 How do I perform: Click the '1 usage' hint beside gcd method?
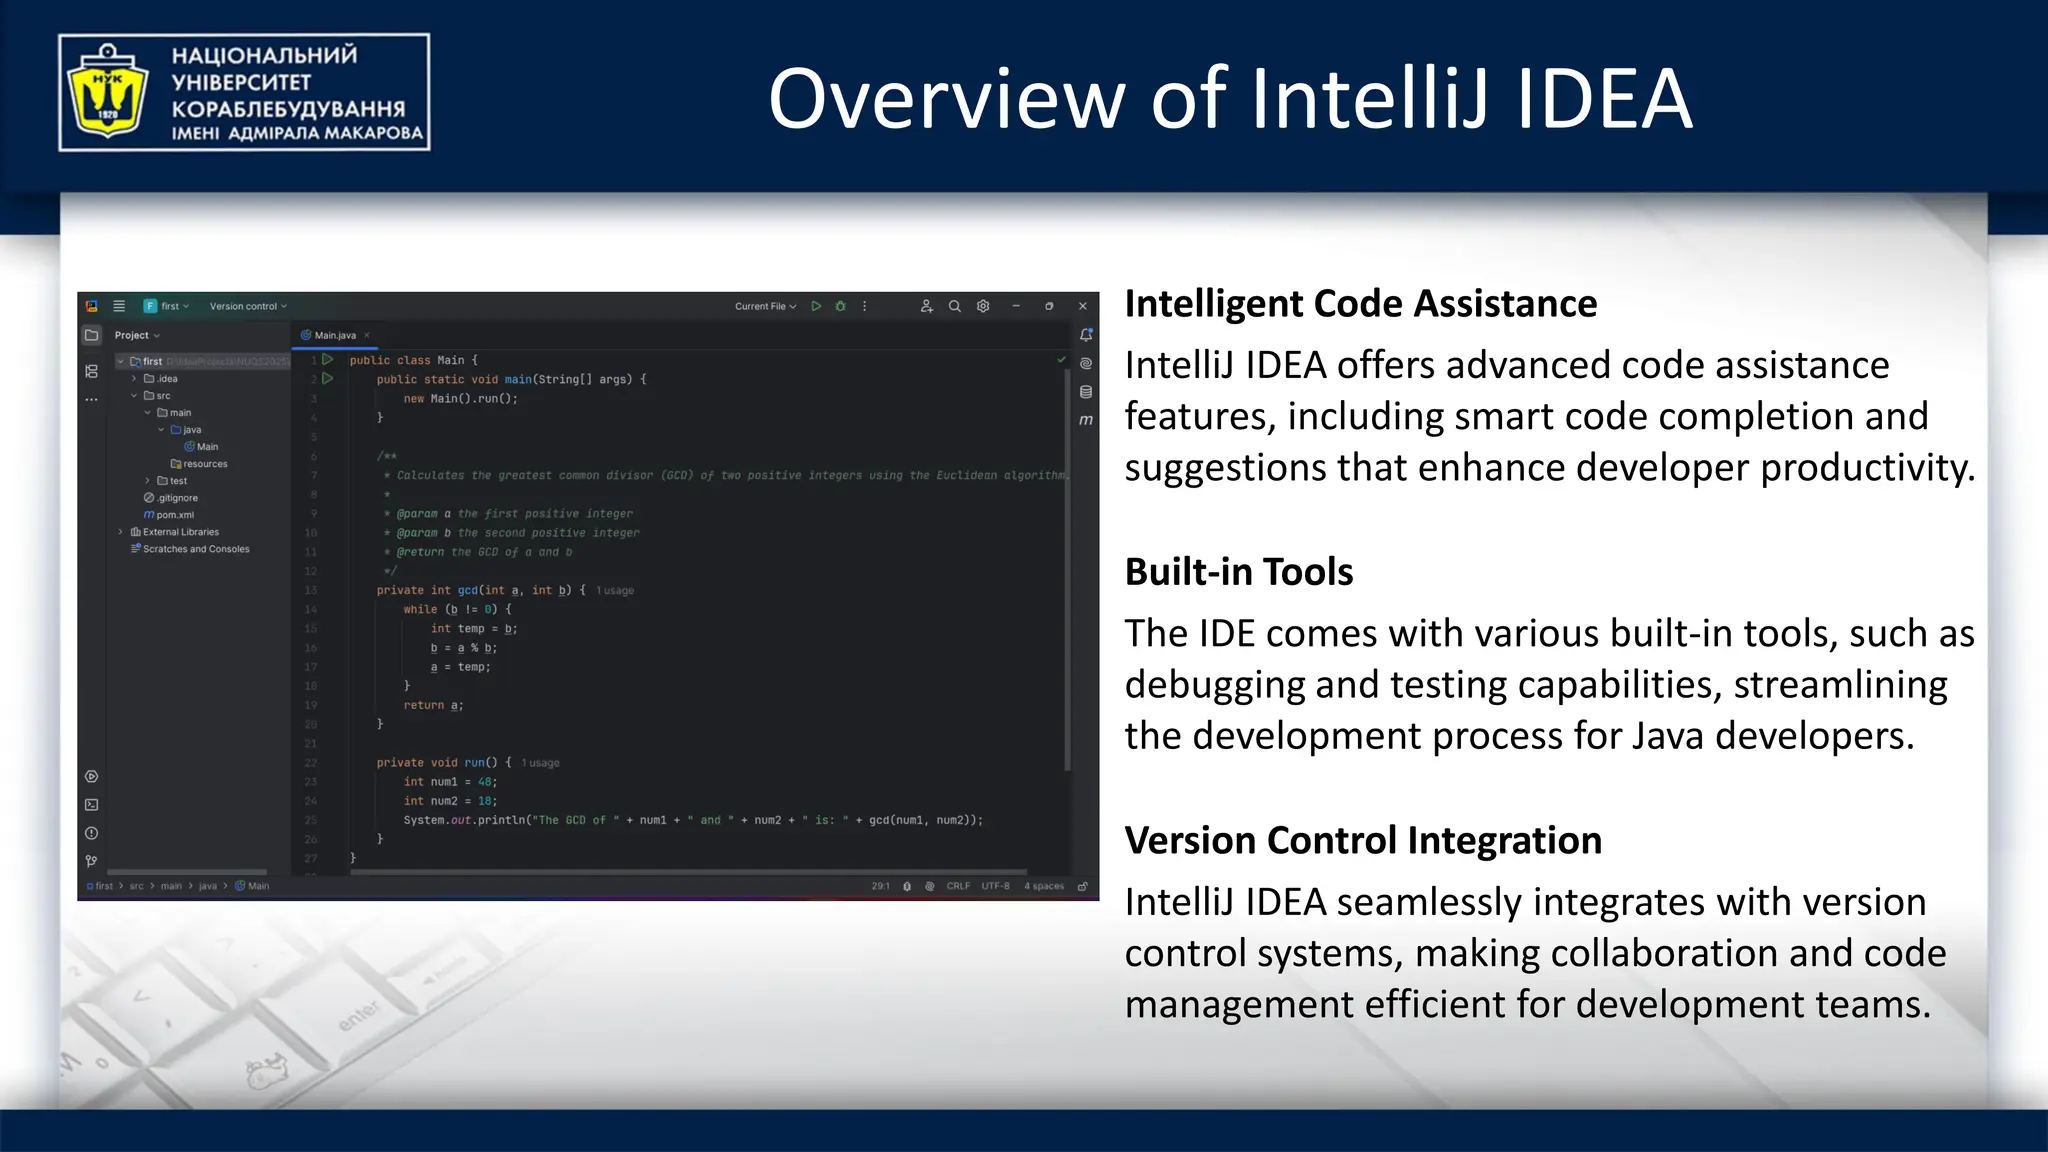tap(615, 591)
